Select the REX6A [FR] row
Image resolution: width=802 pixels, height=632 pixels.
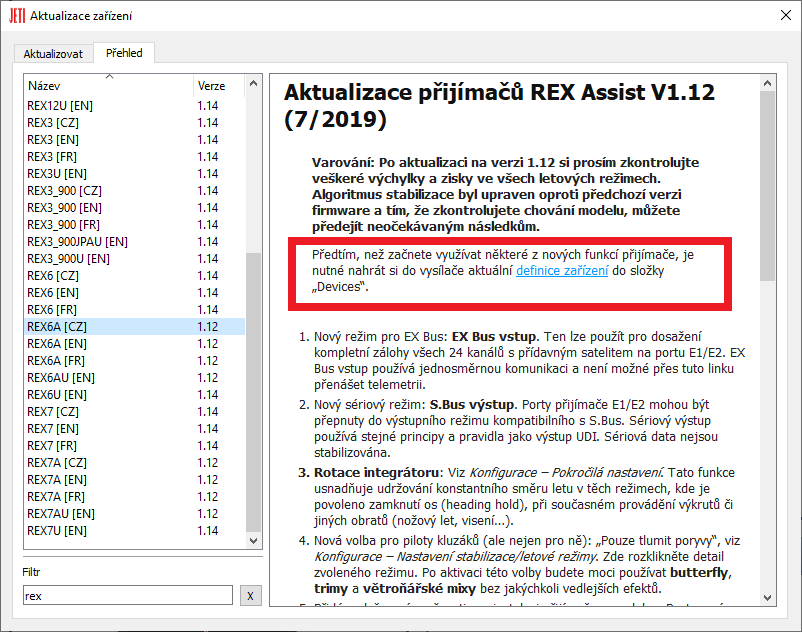coord(135,360)
